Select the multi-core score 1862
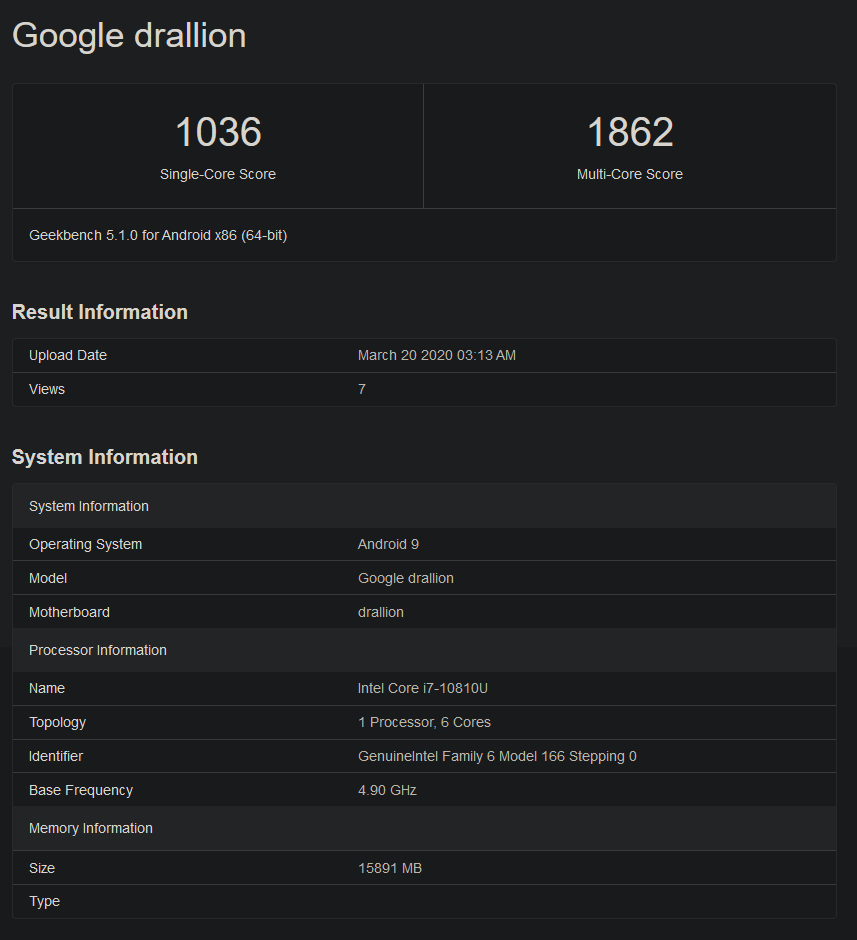Screen dimensions: 857x940 coord(630,132)
